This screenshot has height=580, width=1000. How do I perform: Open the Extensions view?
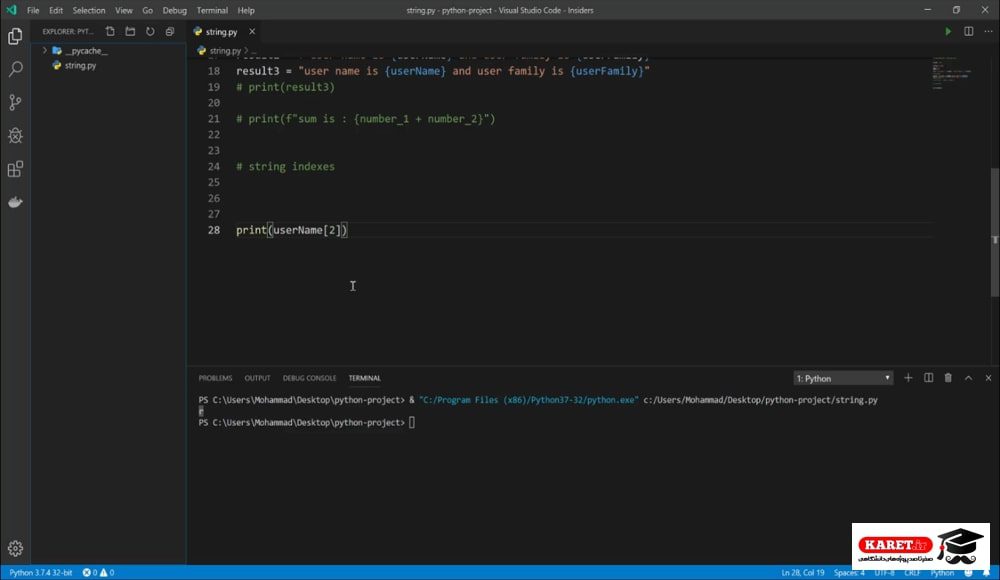pos(15,169)
